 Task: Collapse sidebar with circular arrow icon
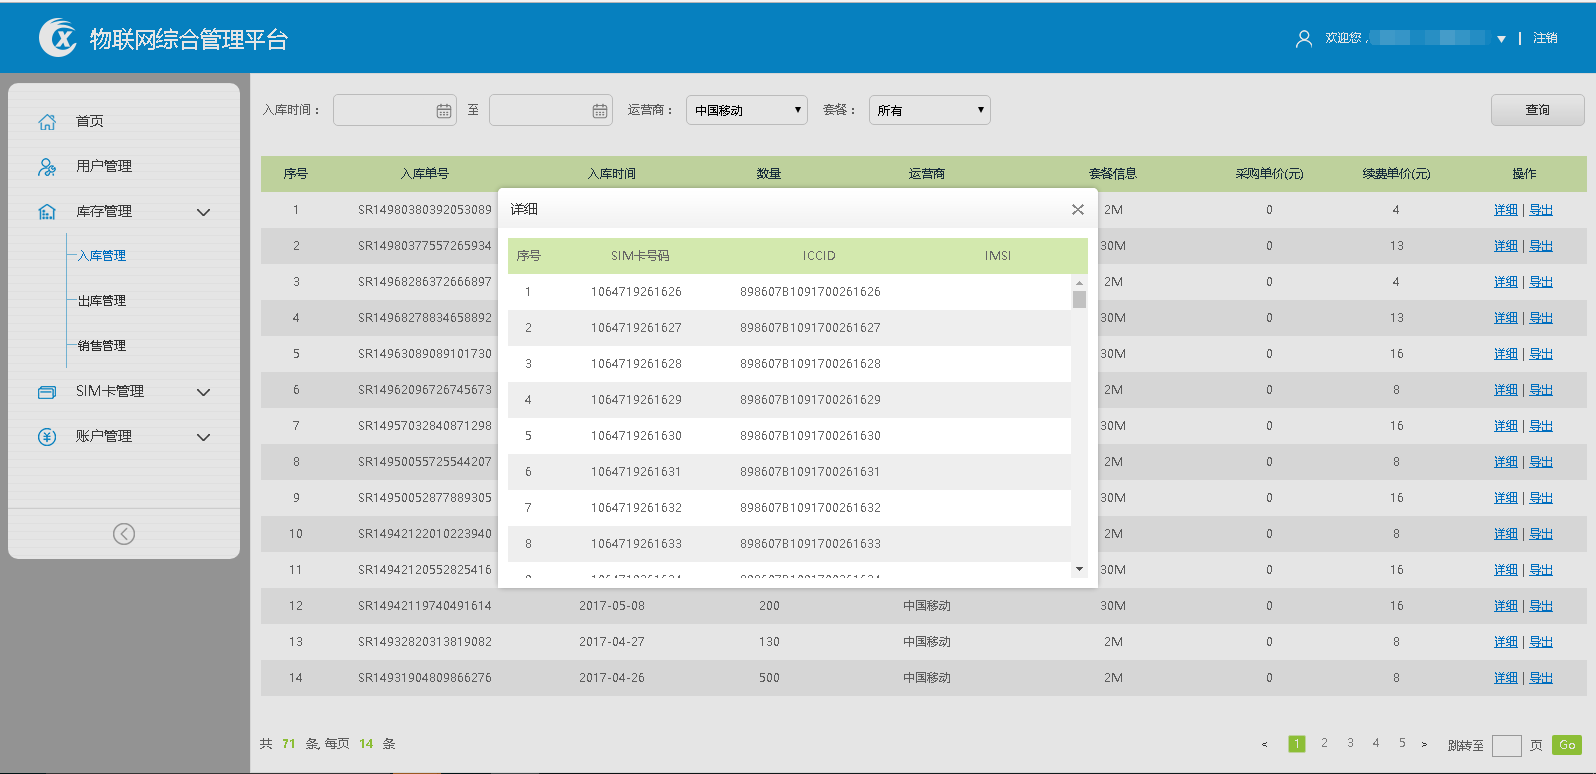click(x=124, y=534)
